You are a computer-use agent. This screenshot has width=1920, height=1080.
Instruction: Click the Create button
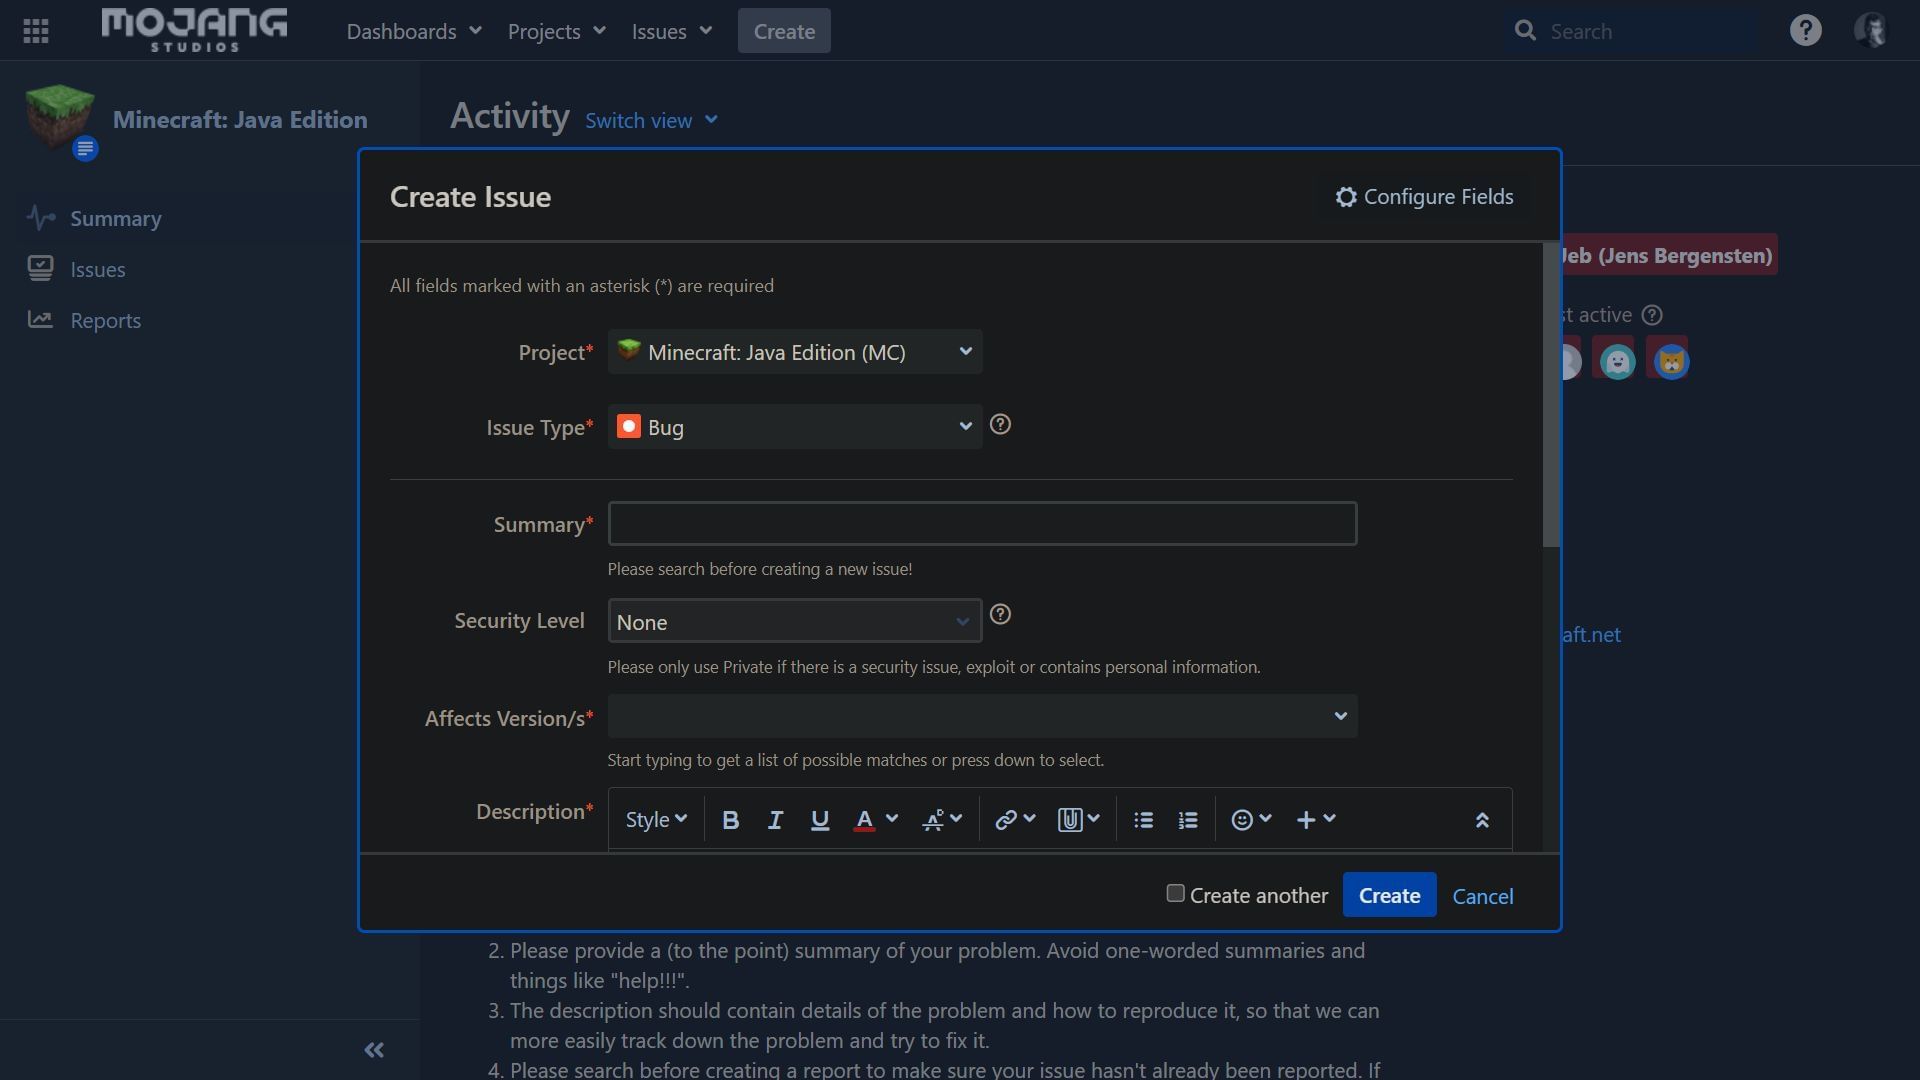pos(1389,895)
